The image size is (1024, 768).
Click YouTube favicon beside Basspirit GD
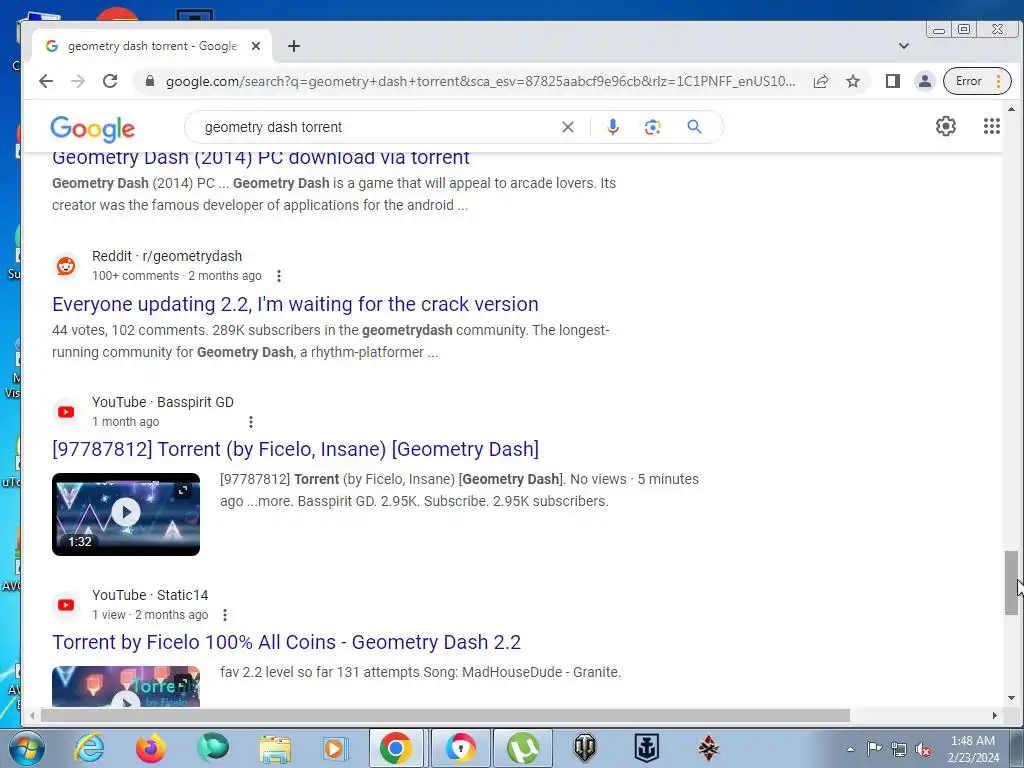[66, 412]
